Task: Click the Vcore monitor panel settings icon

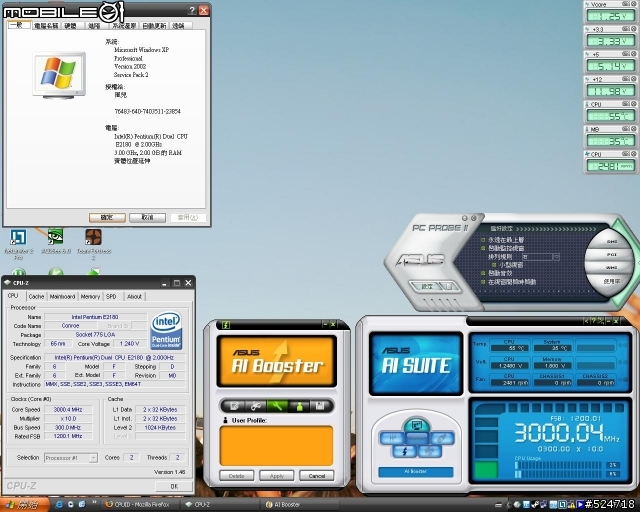Action: pyautogui.click(x=626, y=4)
